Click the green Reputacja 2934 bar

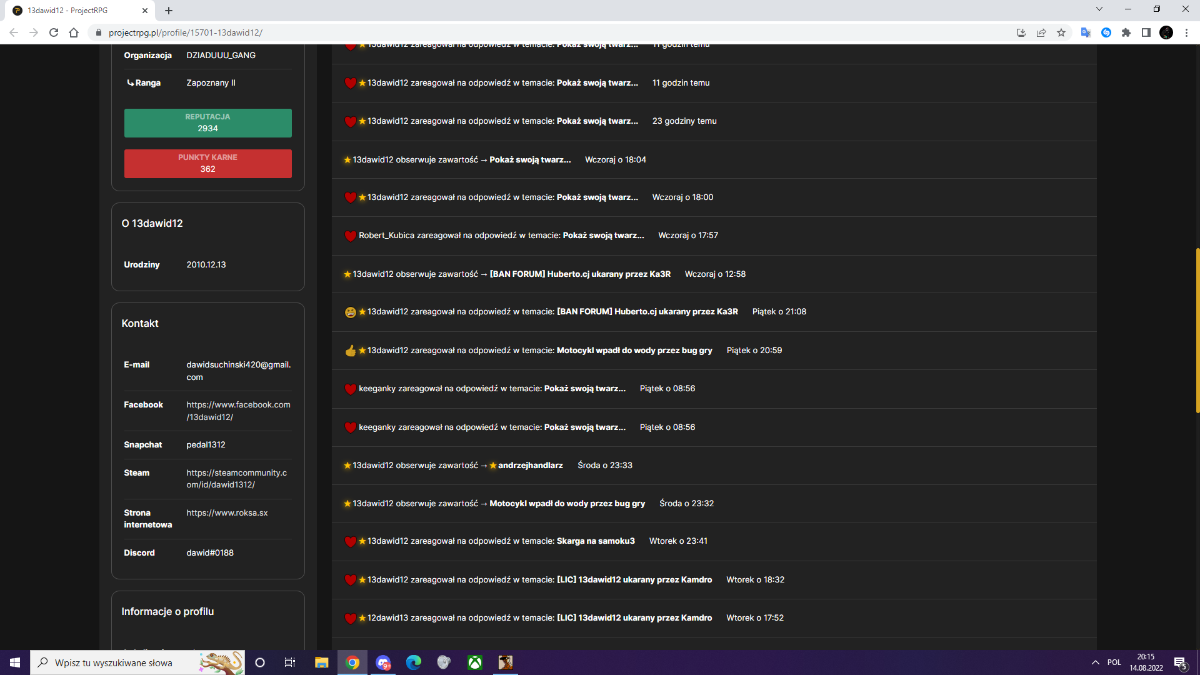pos(208,123)
